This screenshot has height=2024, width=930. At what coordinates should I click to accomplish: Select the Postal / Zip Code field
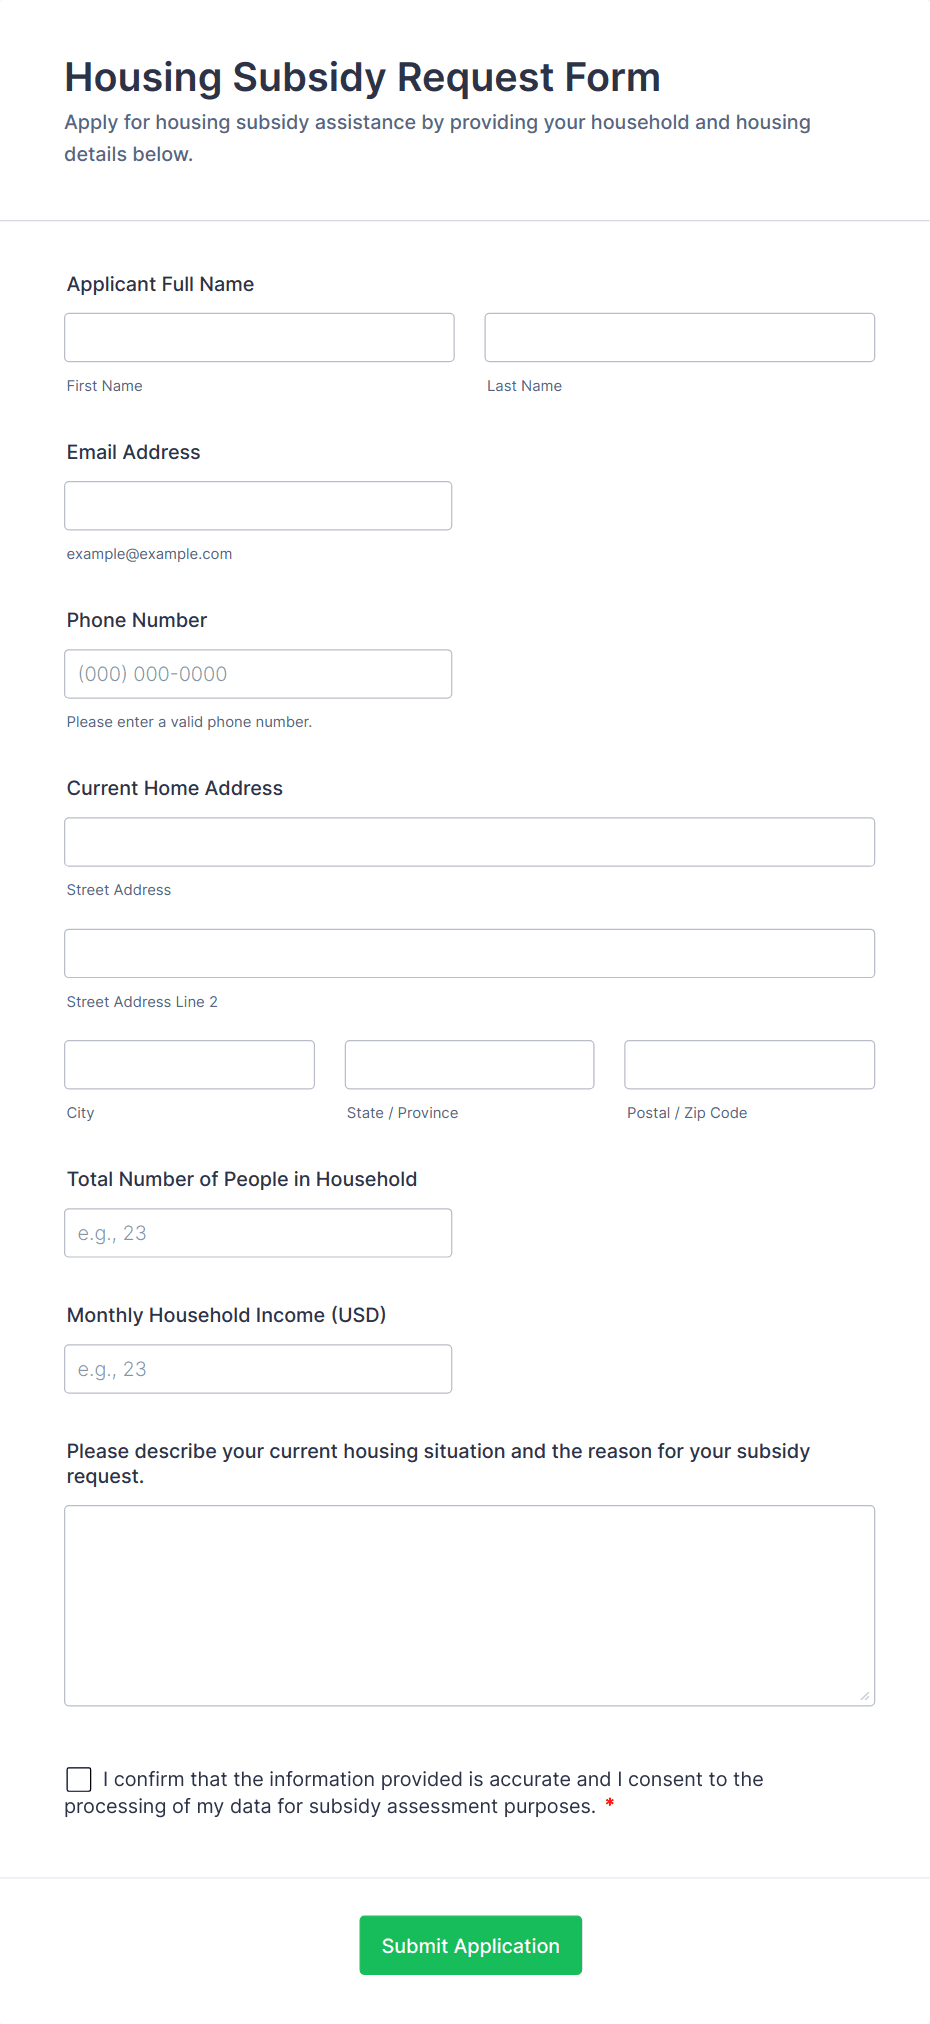tap(749, 1065)
